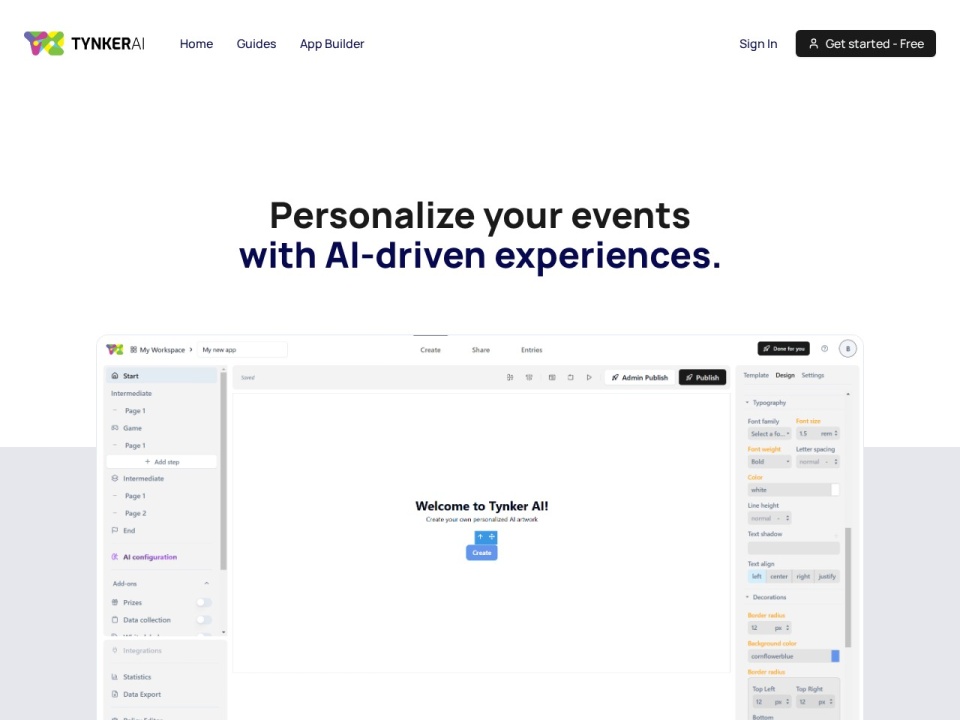
Task: Click the first layout toolbar icon
Action: tap(509, 377)
